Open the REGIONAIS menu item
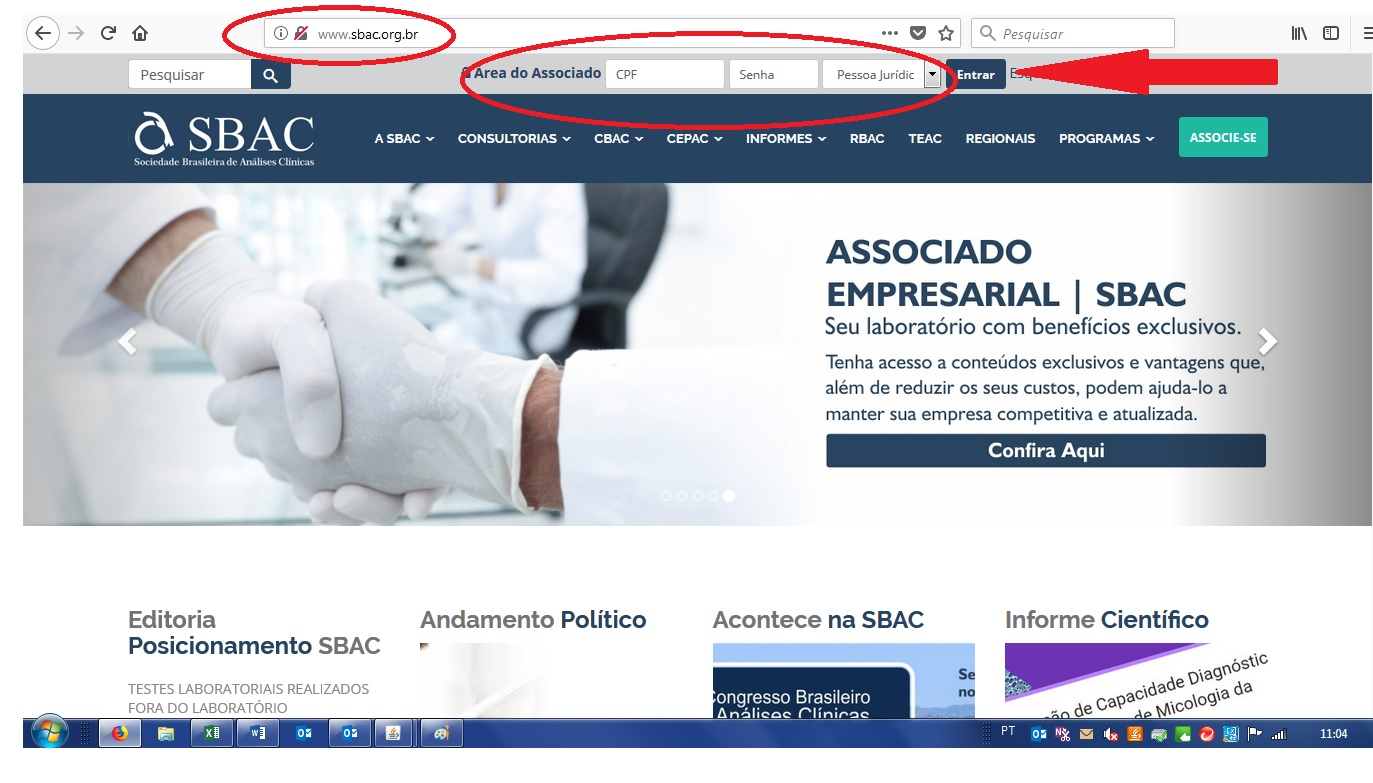The width and height of the screenshot is (1373, 783). click(x=1000, y=139)
